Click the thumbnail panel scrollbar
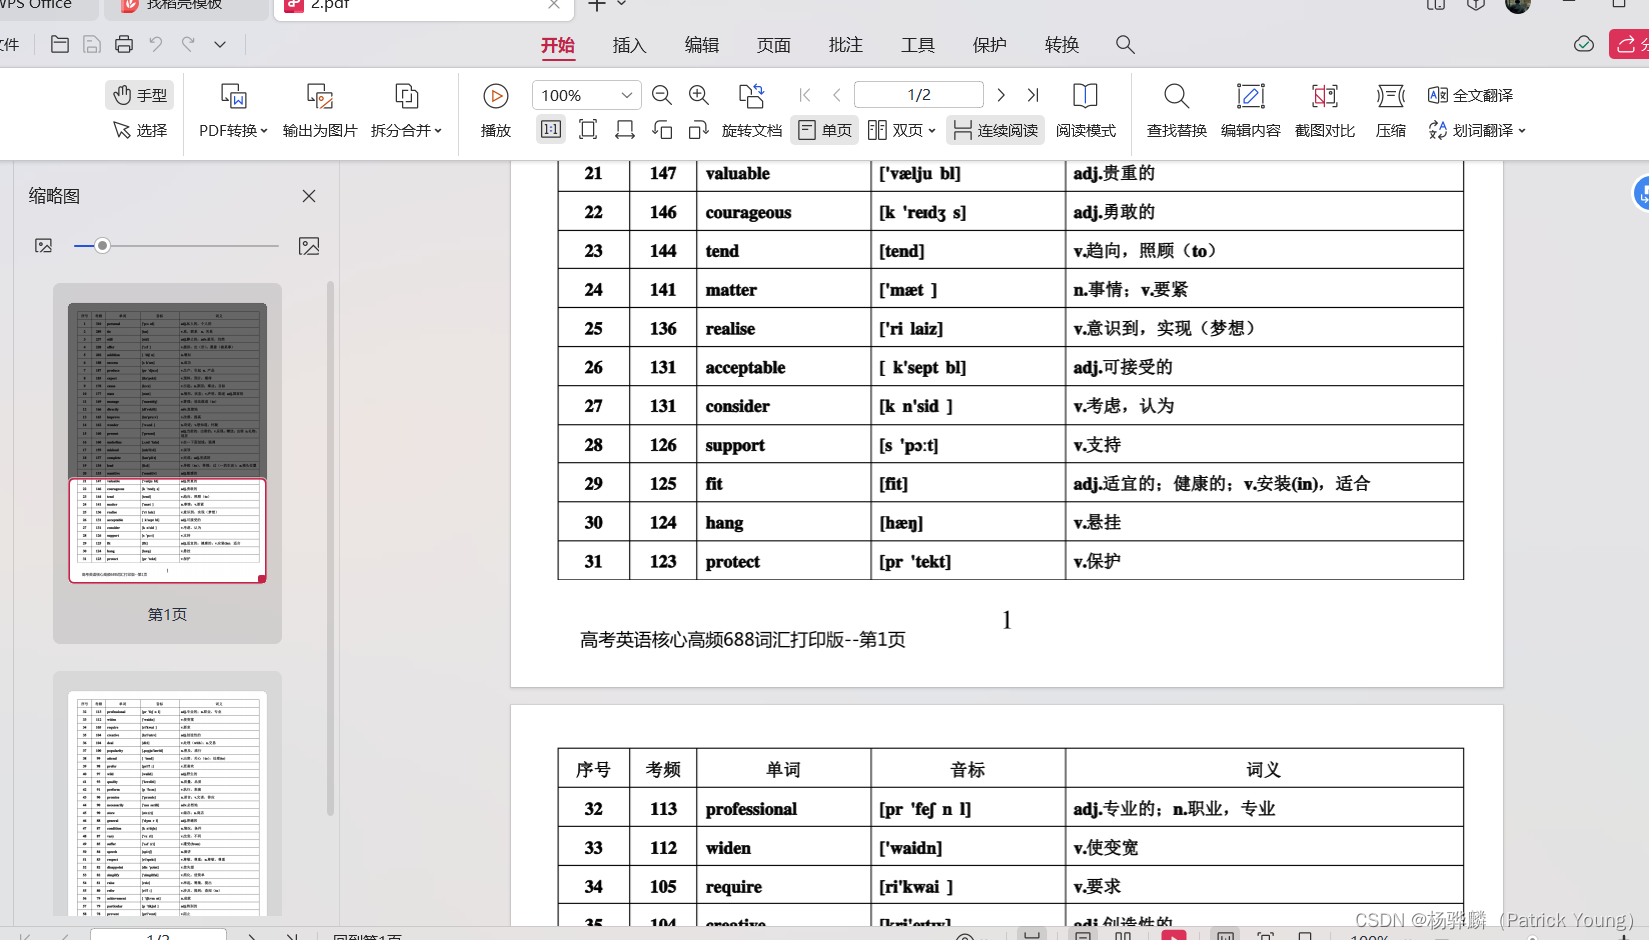The width and height of the screenshot is (1649, 940). tap(330, 548)
